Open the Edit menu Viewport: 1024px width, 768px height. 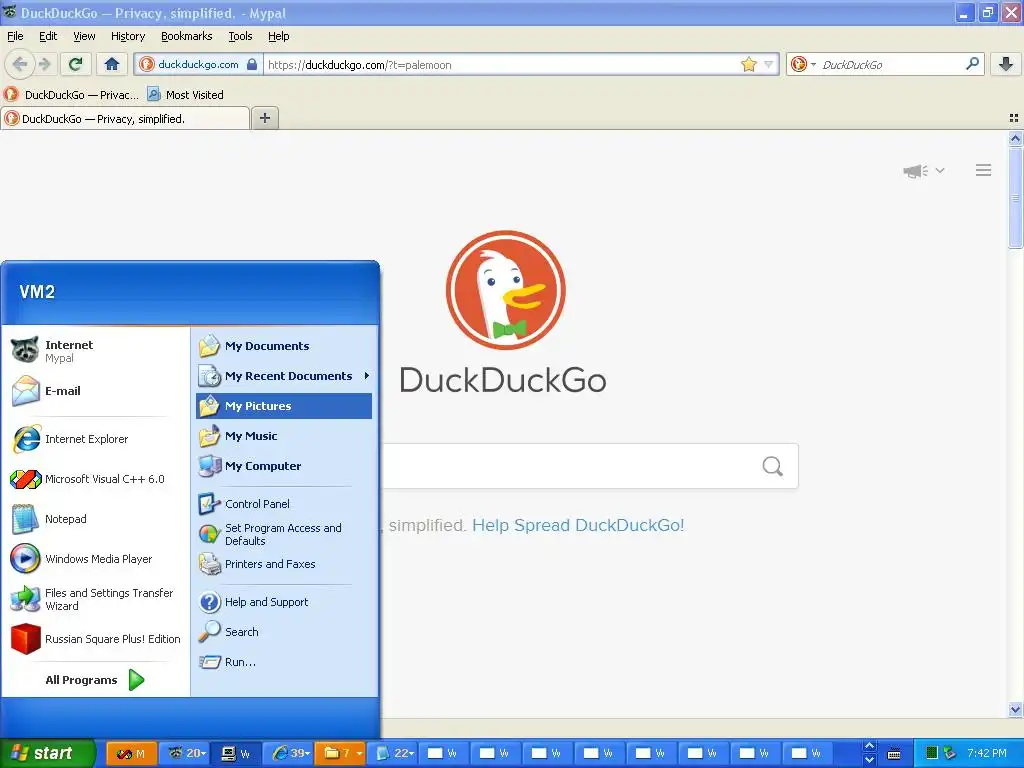pyautogui.click(x=48, y=36)
